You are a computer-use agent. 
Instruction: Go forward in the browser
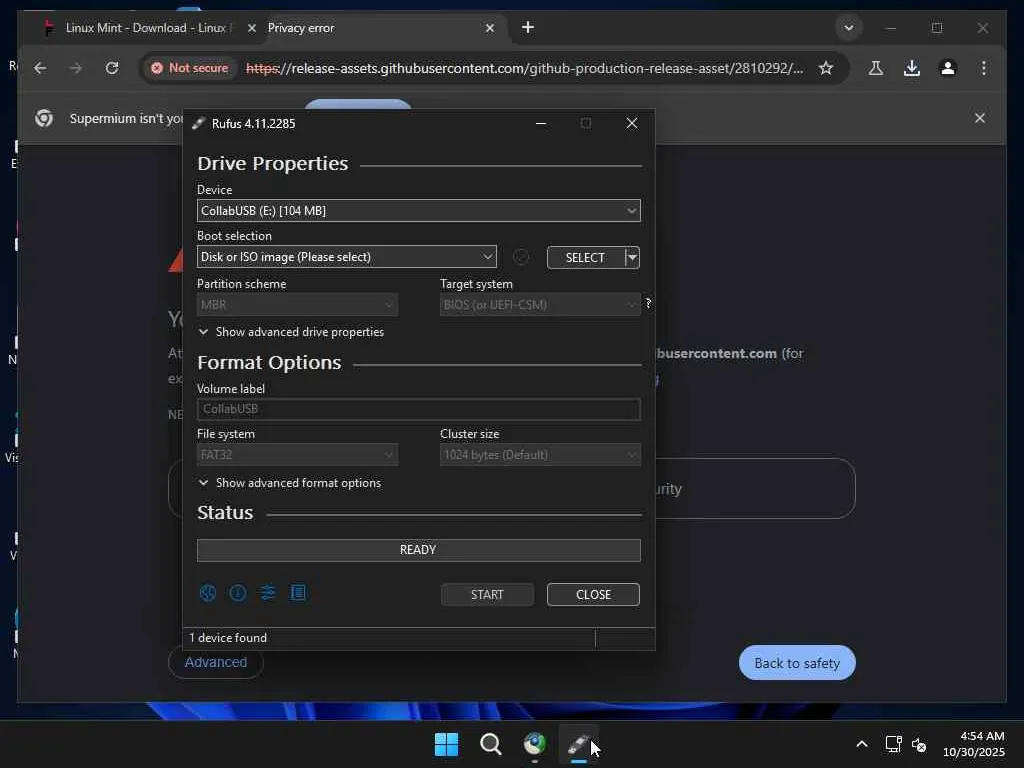point(76,68)
